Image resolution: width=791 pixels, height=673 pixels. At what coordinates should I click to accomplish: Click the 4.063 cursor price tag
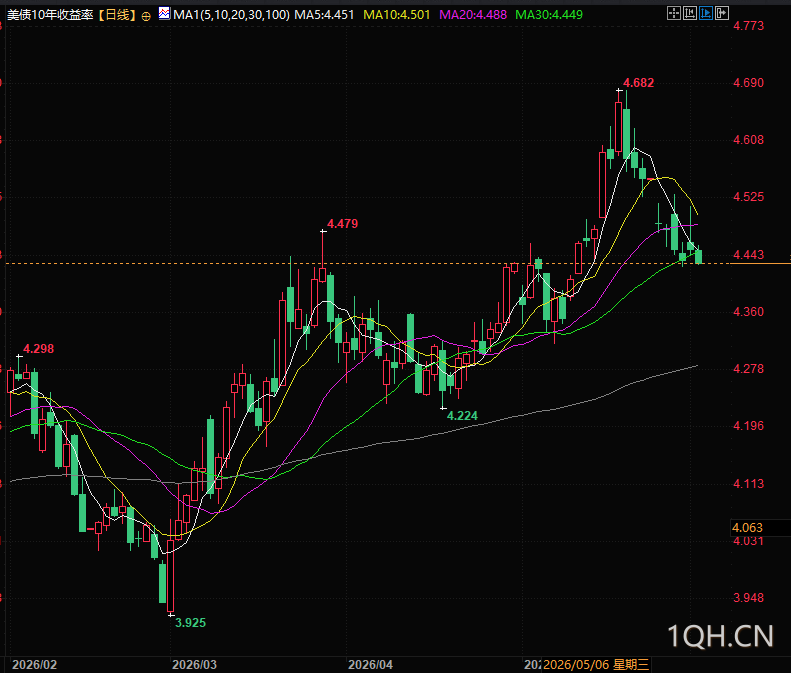(x=747, y=528)
